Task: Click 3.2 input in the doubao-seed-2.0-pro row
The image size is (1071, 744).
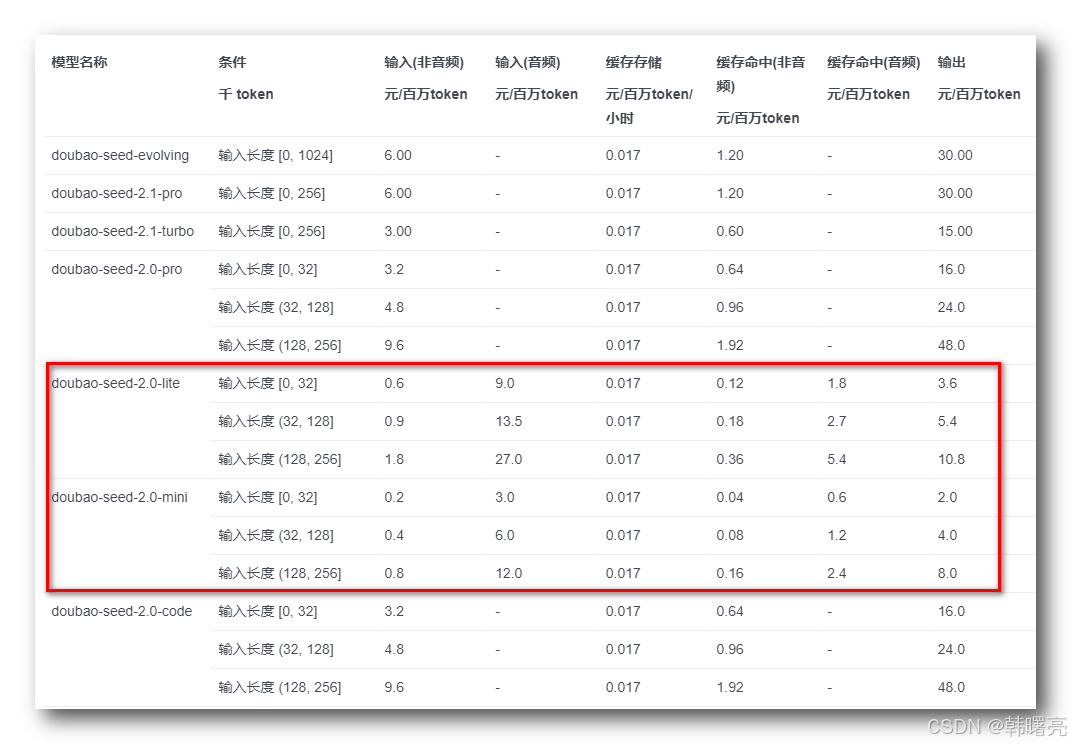Action: coord(394,269)
